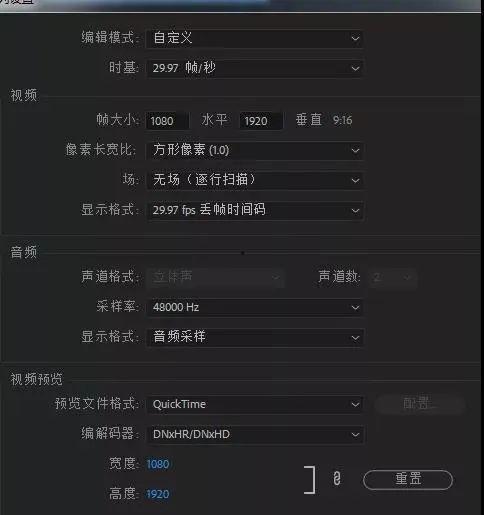484x515 pixels.
Task: Expand the 场 无场 dropdown arrow
Action: pos(355,180)
